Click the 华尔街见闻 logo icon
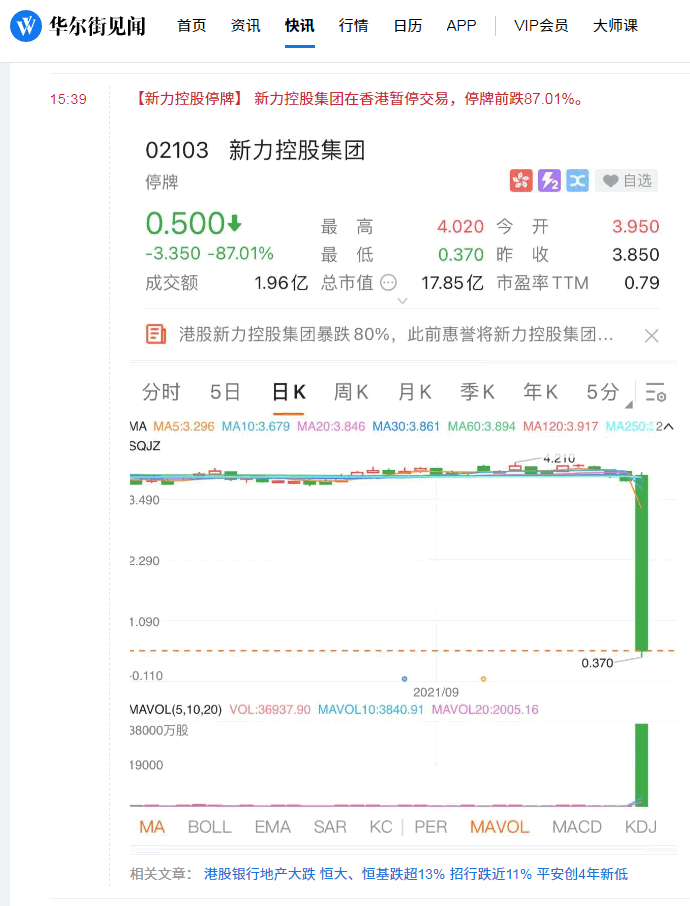The height and width of the screenshot is (906, 690). point(26,25)
